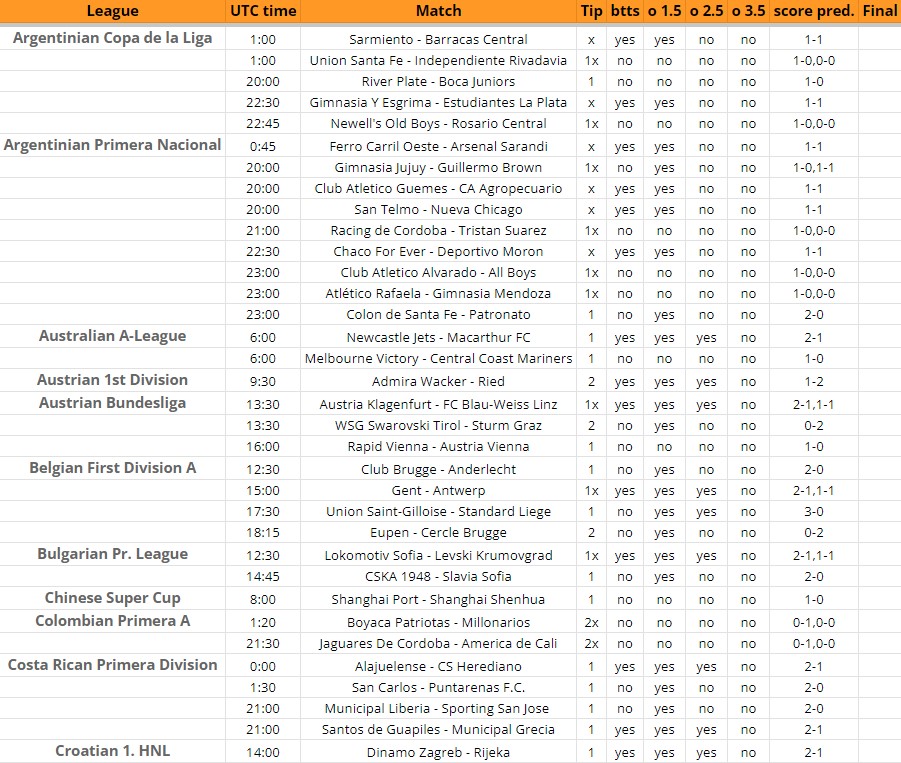The width and height of the screenshot is (901, 763).
Task: Click match 'Club Brugge - Anderlecht'
Action: click(x=438, y=469)
